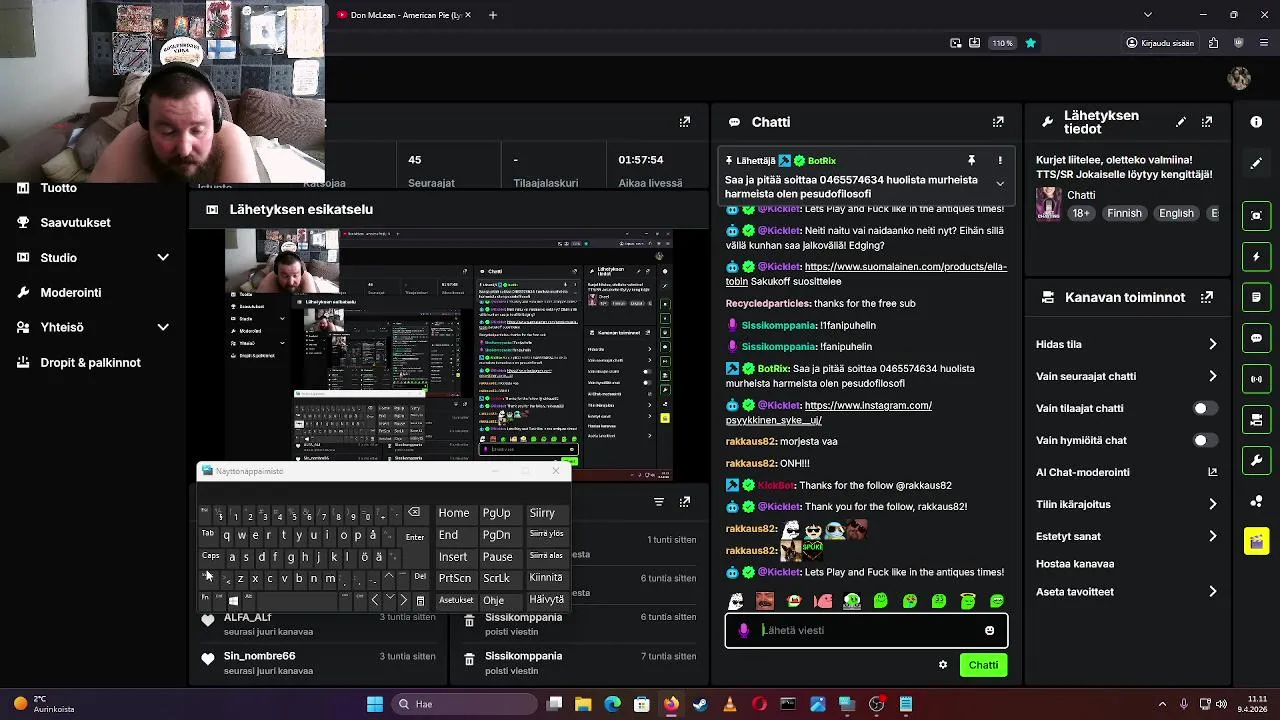Viewport: 1280px width, 720px height.
Task: Click Kirjaudu sisään button
Action: pyautogui.click(x=1160, y=43)
